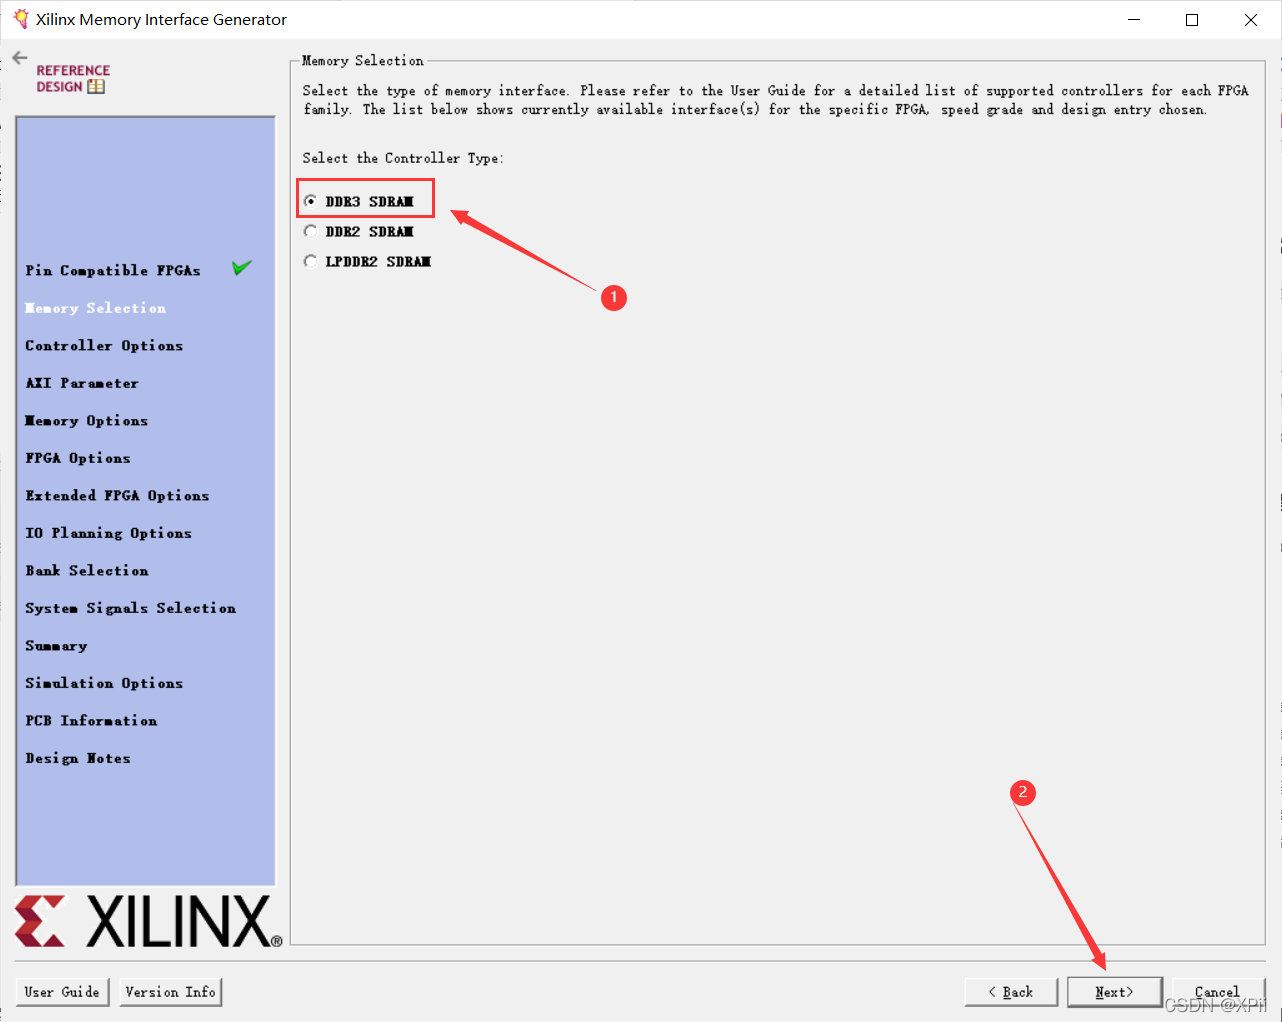Go to the FPGA Options step

78,458
